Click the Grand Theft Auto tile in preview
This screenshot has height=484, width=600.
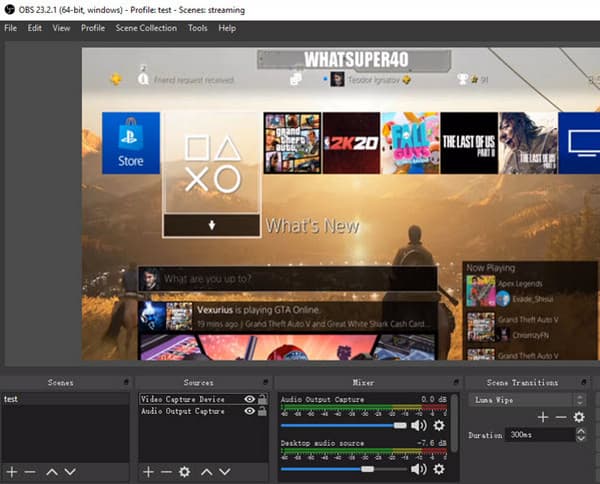tap(292, 143)
